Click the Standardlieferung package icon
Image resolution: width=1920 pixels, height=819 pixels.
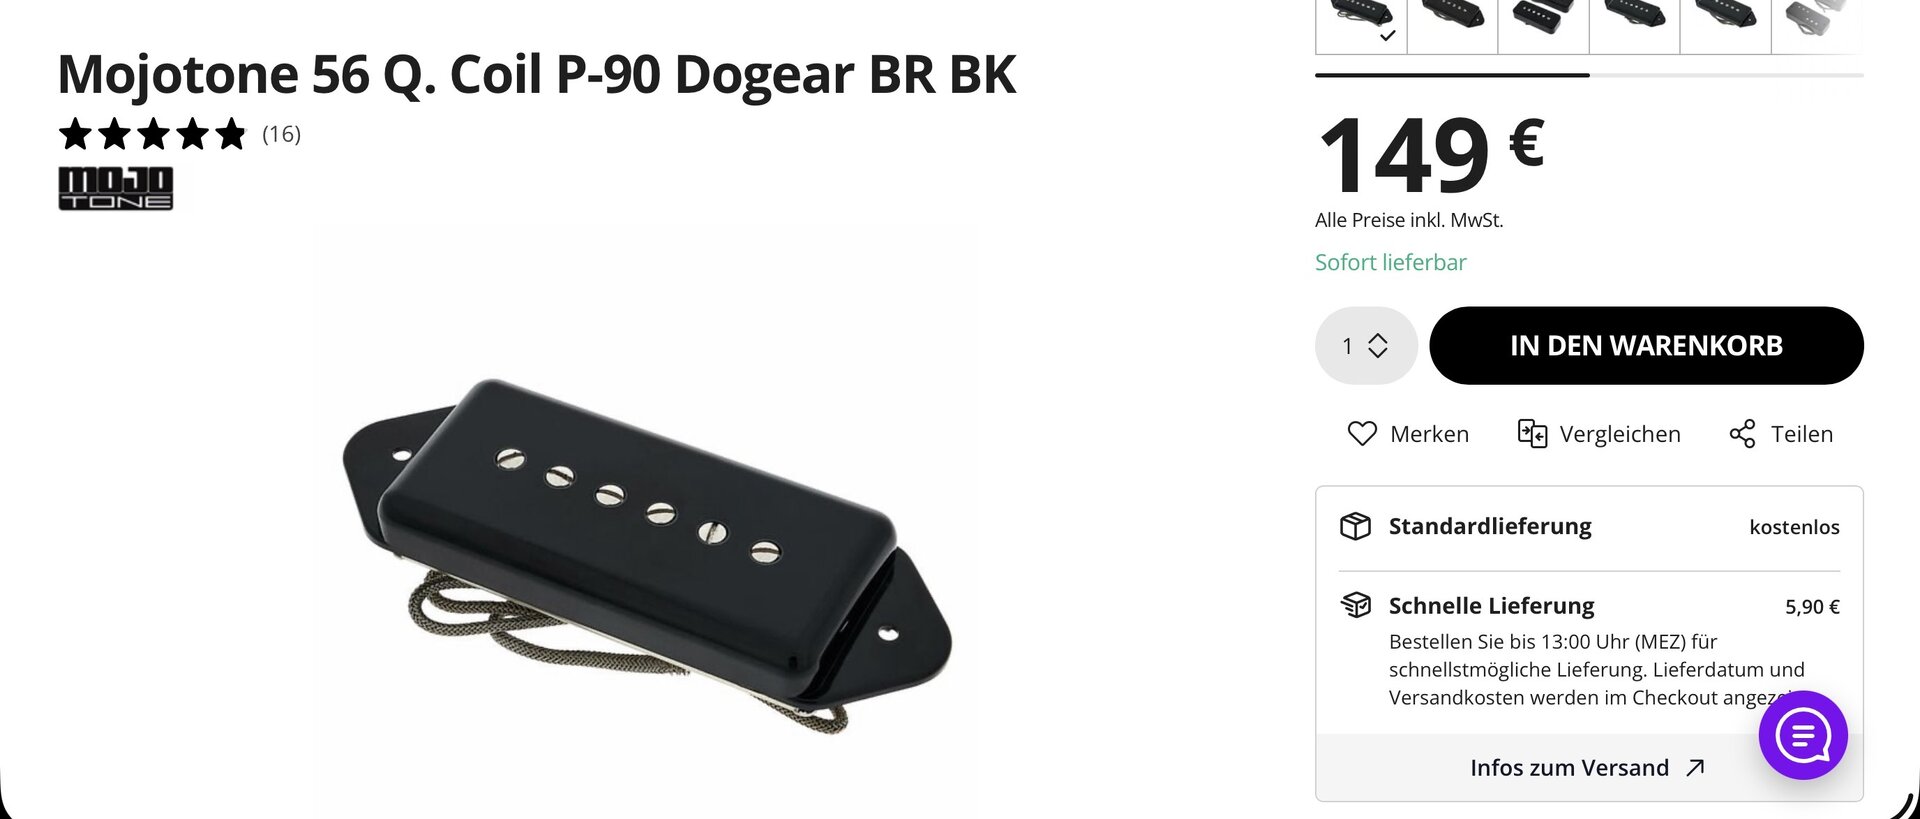pos(1355,526)
